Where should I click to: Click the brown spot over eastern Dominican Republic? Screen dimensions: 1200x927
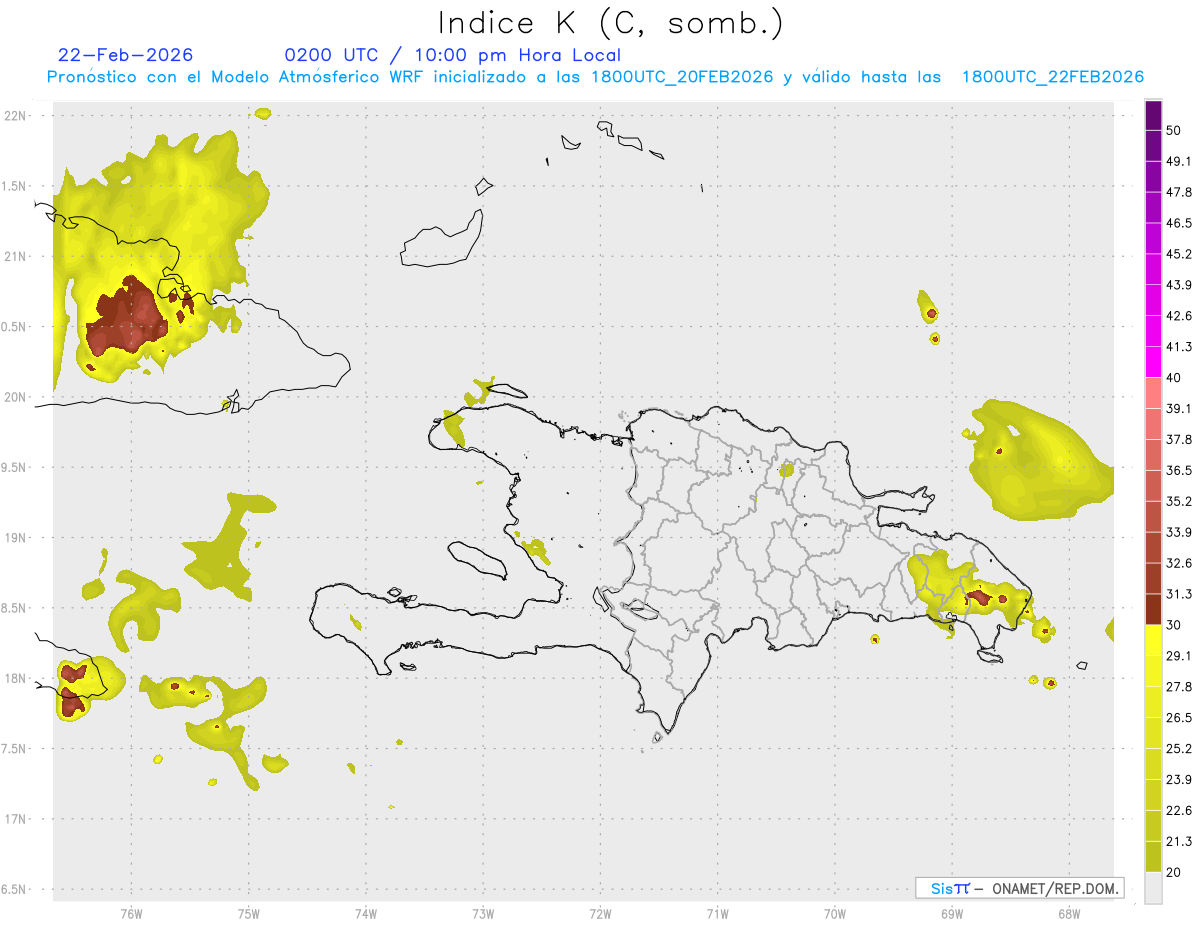pos(979,598)
